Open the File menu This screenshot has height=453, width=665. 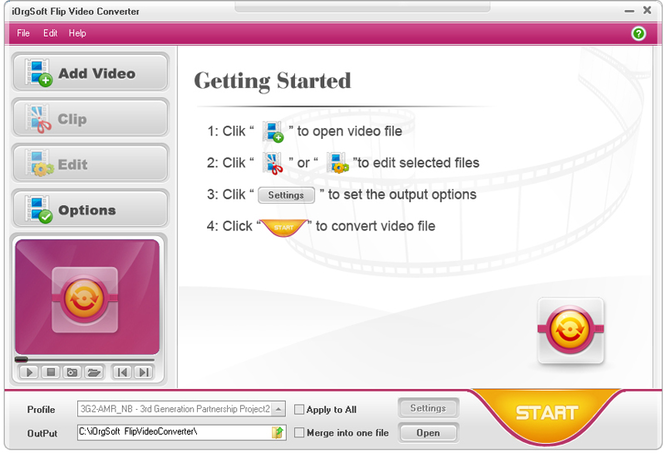coord(23,33)
